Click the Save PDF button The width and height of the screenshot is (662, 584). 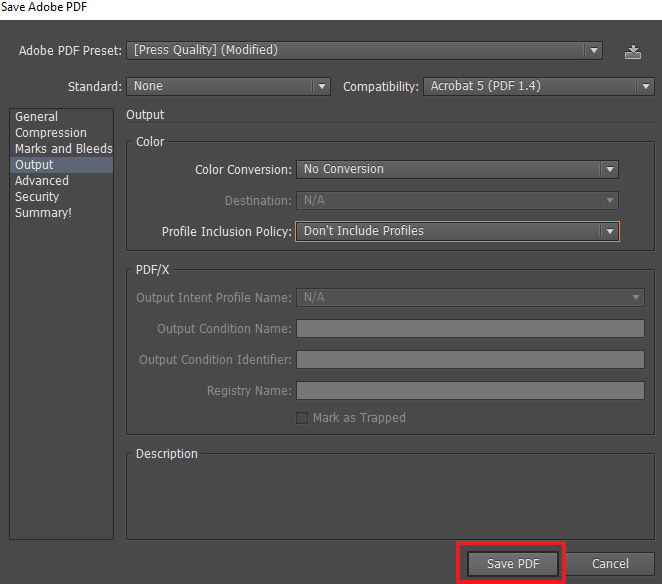pos(512,564)
